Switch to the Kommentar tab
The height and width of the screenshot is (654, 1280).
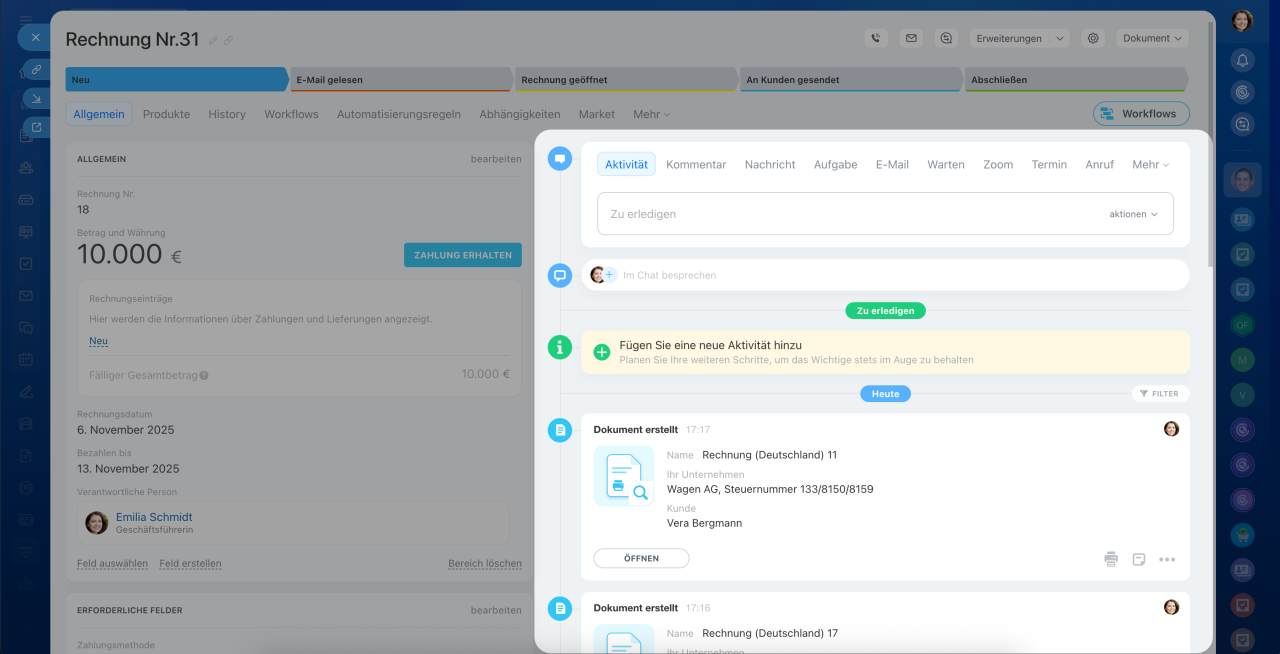696,164
